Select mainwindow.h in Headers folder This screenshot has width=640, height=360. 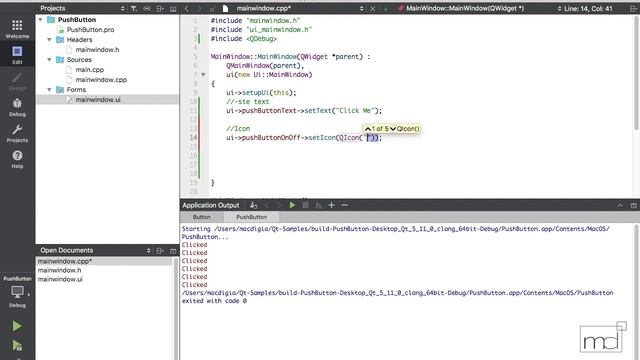[x=97, y=50]
